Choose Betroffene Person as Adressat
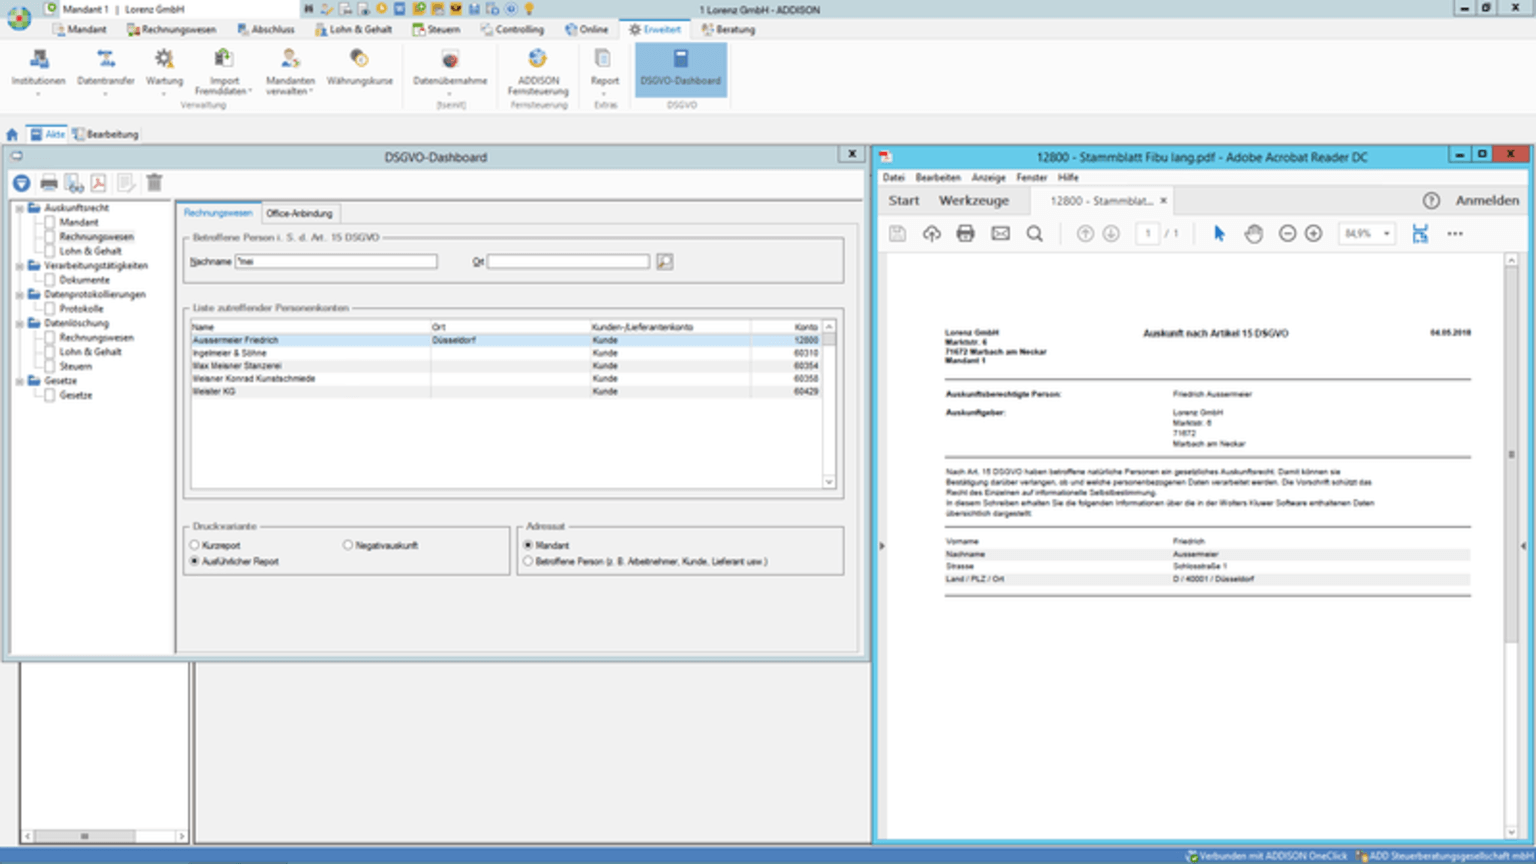Viewport: 1536px width, 864px height. click(x=528, y=562)
